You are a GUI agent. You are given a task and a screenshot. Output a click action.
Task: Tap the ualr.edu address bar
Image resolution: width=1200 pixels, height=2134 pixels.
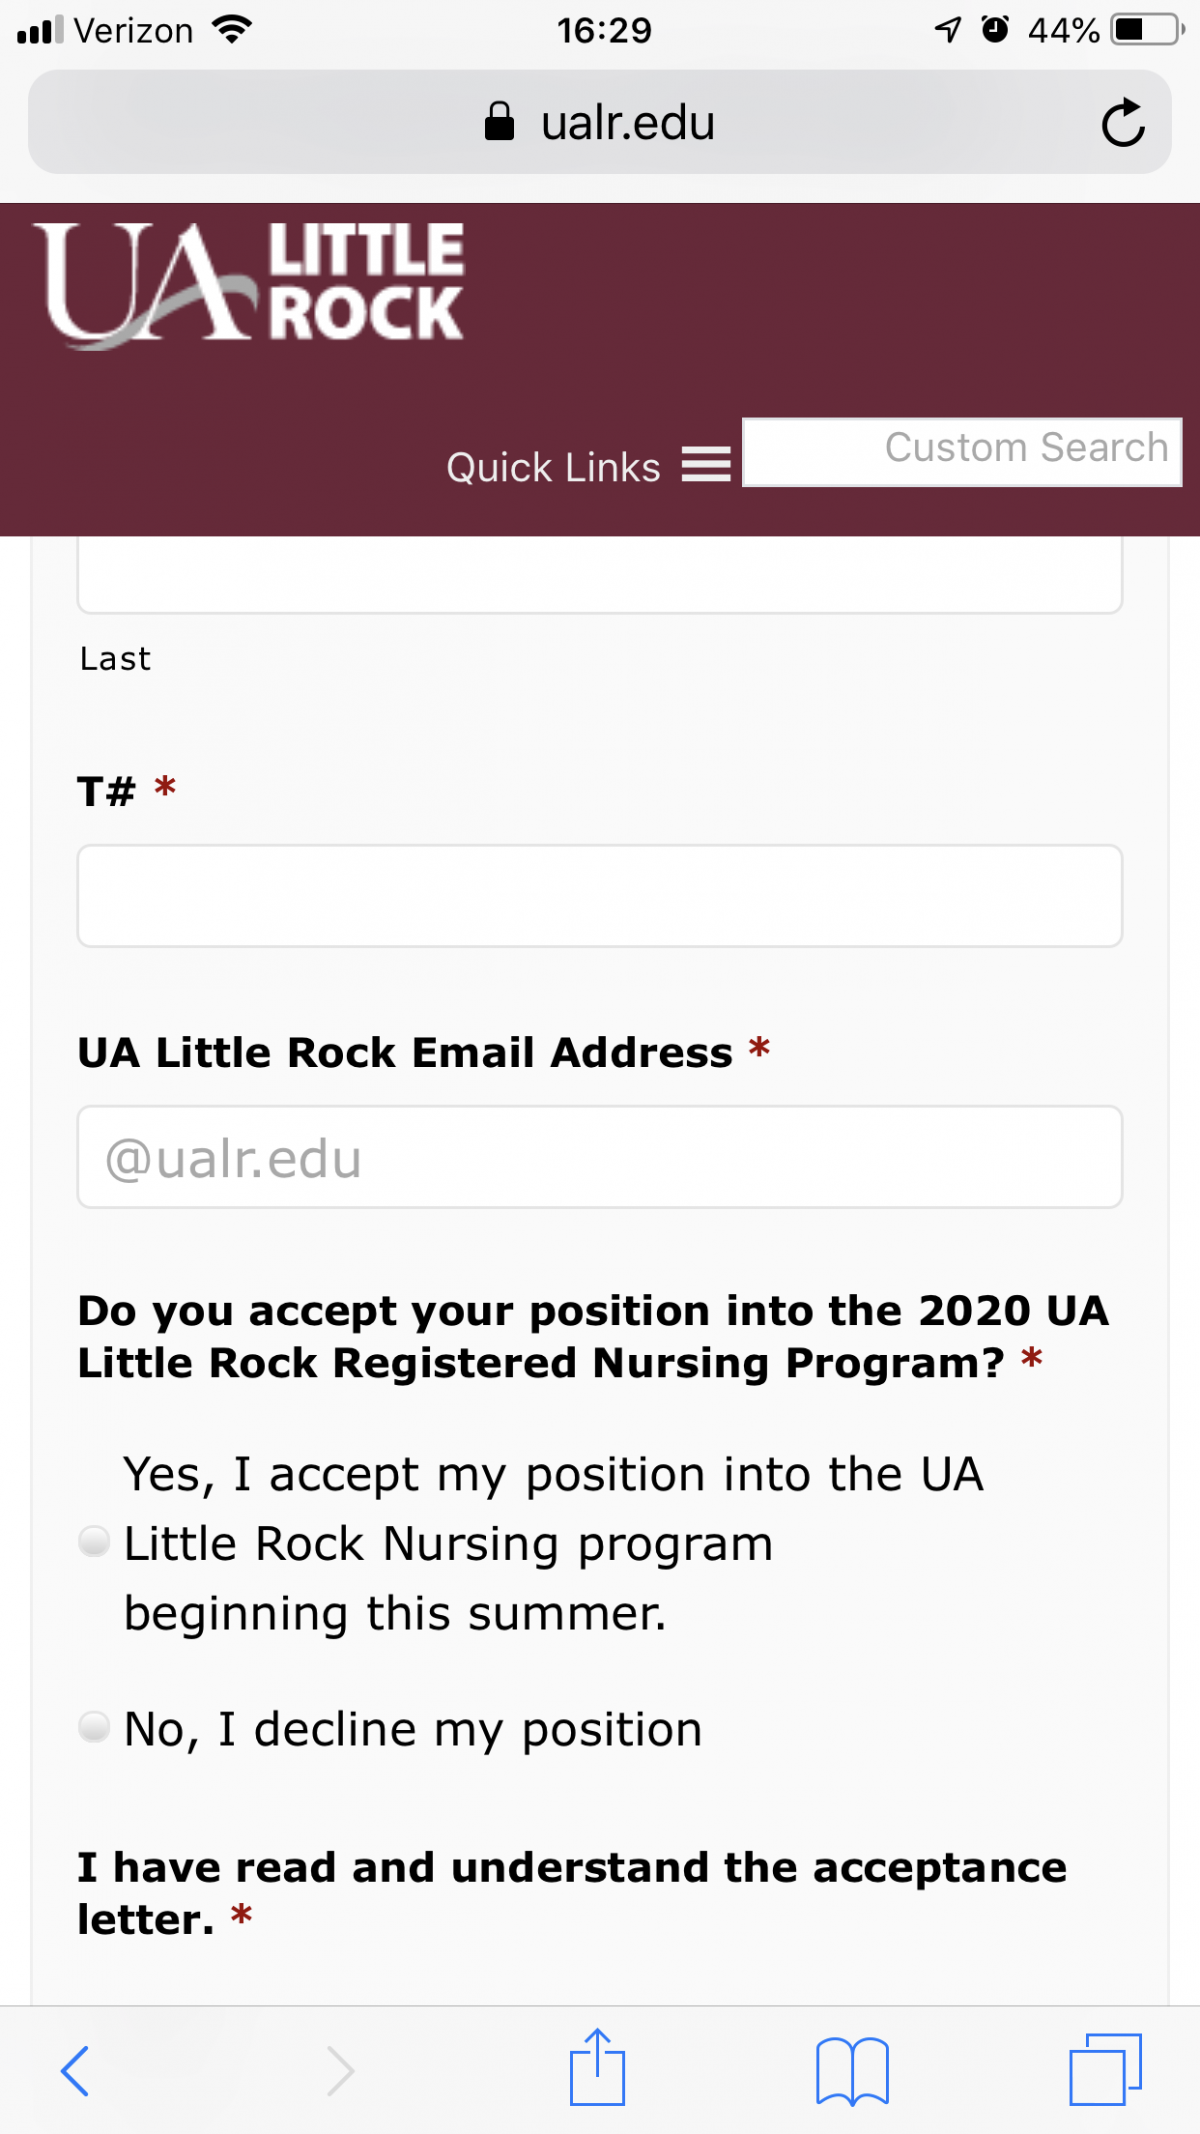(x=600, y=122)
